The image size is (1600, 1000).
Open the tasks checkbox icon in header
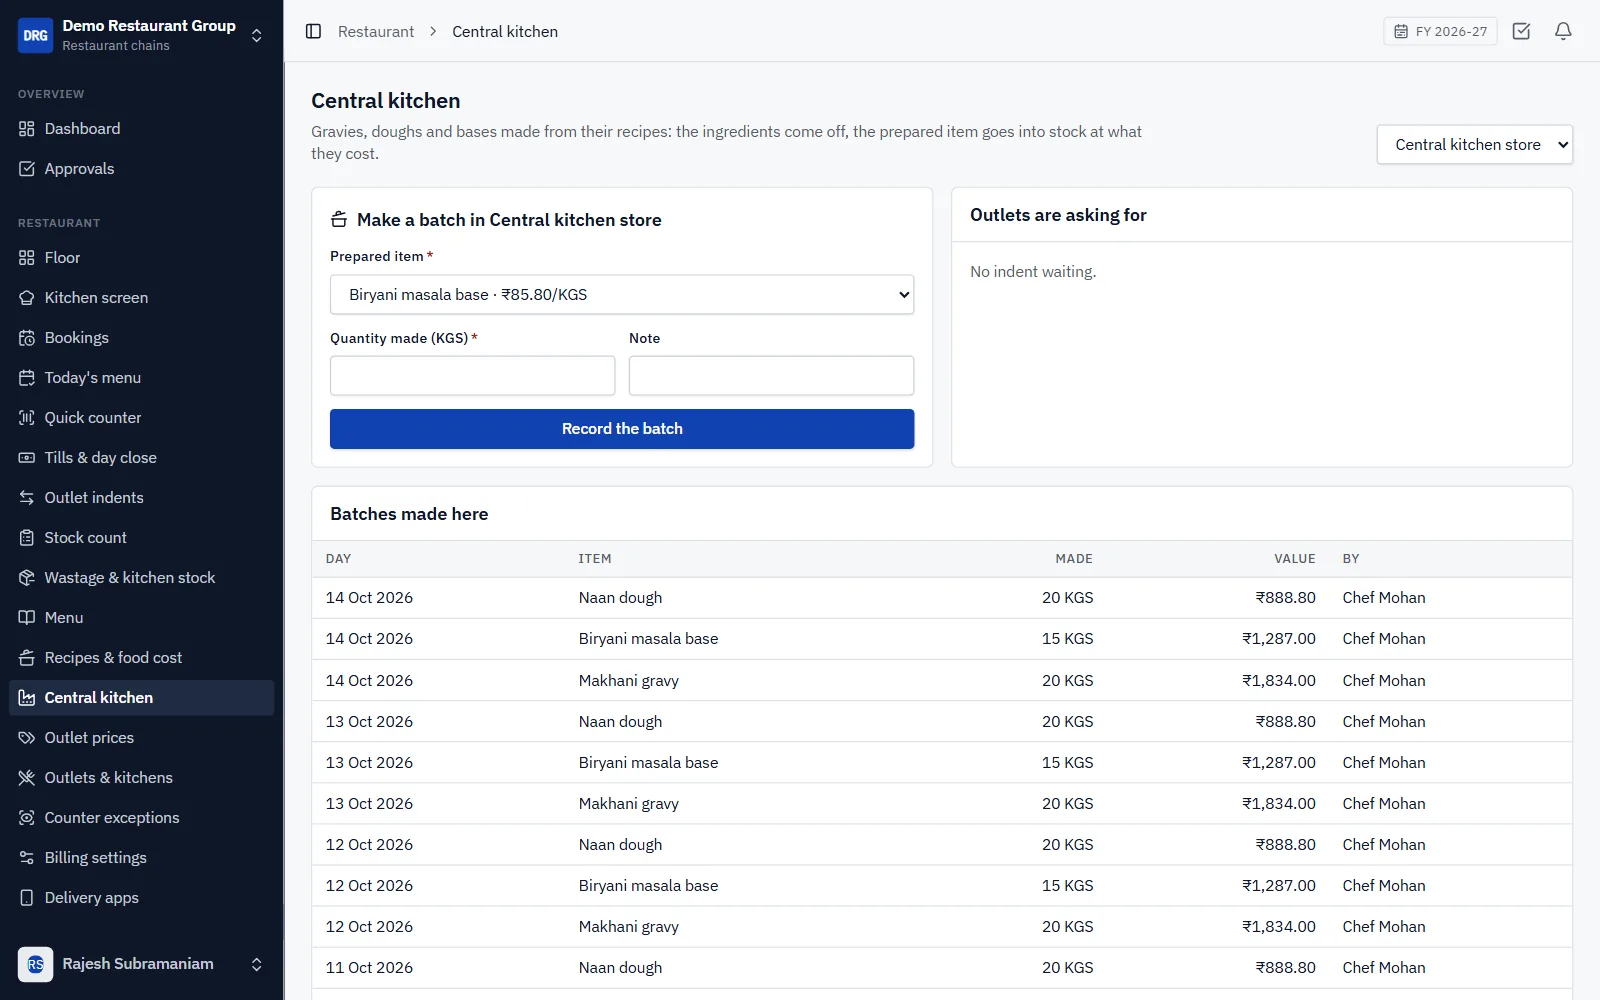point(1521,31)
